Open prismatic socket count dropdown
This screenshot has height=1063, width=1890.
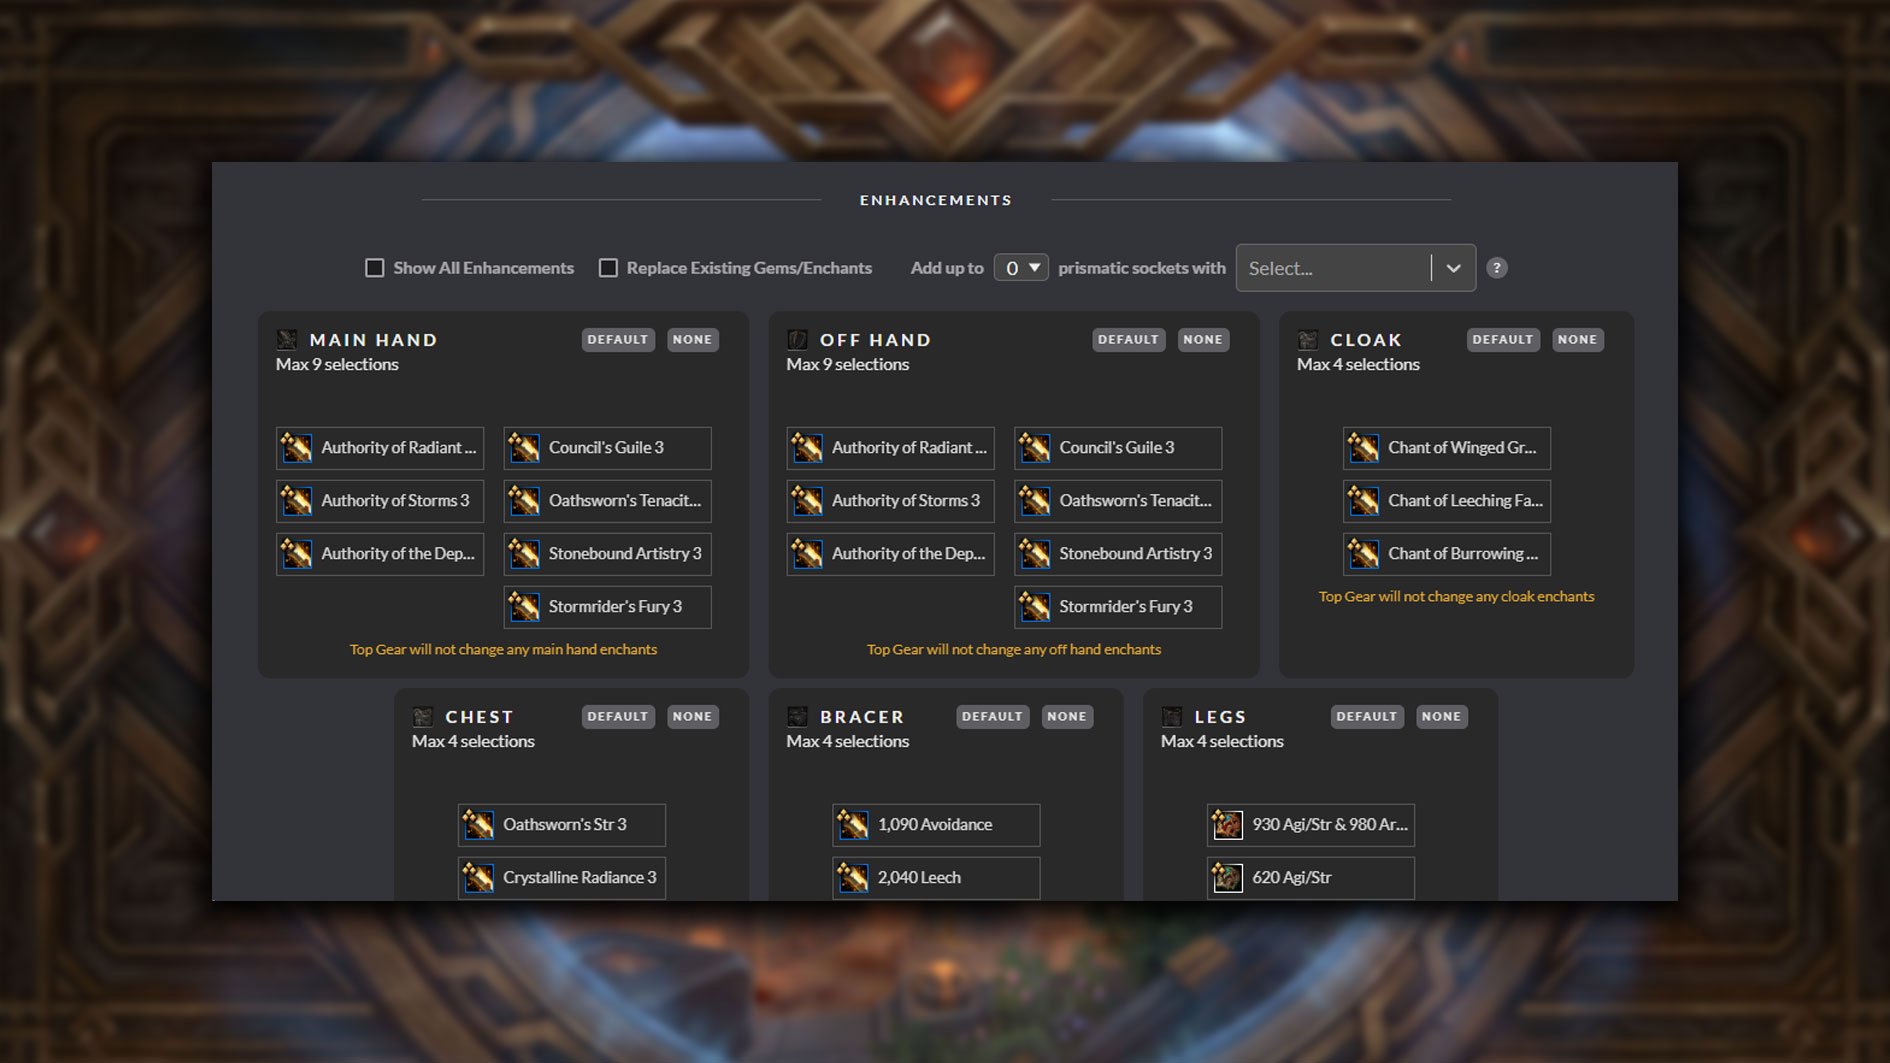[x=1021, y=268]
